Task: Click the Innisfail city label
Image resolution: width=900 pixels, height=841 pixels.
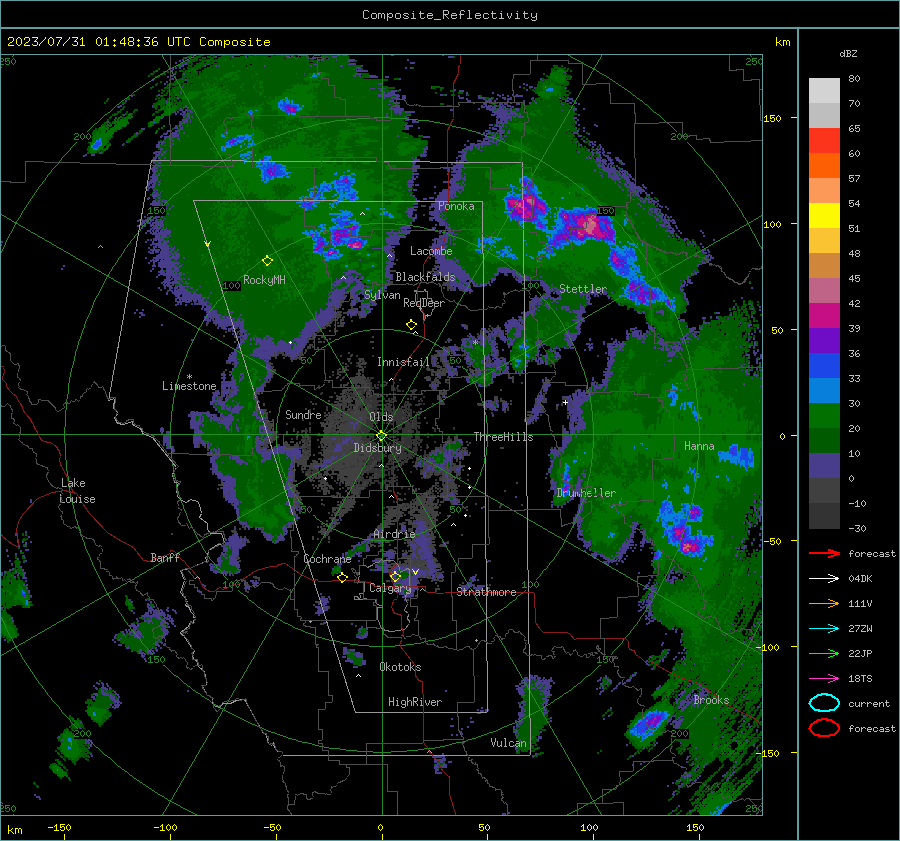Action: coord(404,362)
